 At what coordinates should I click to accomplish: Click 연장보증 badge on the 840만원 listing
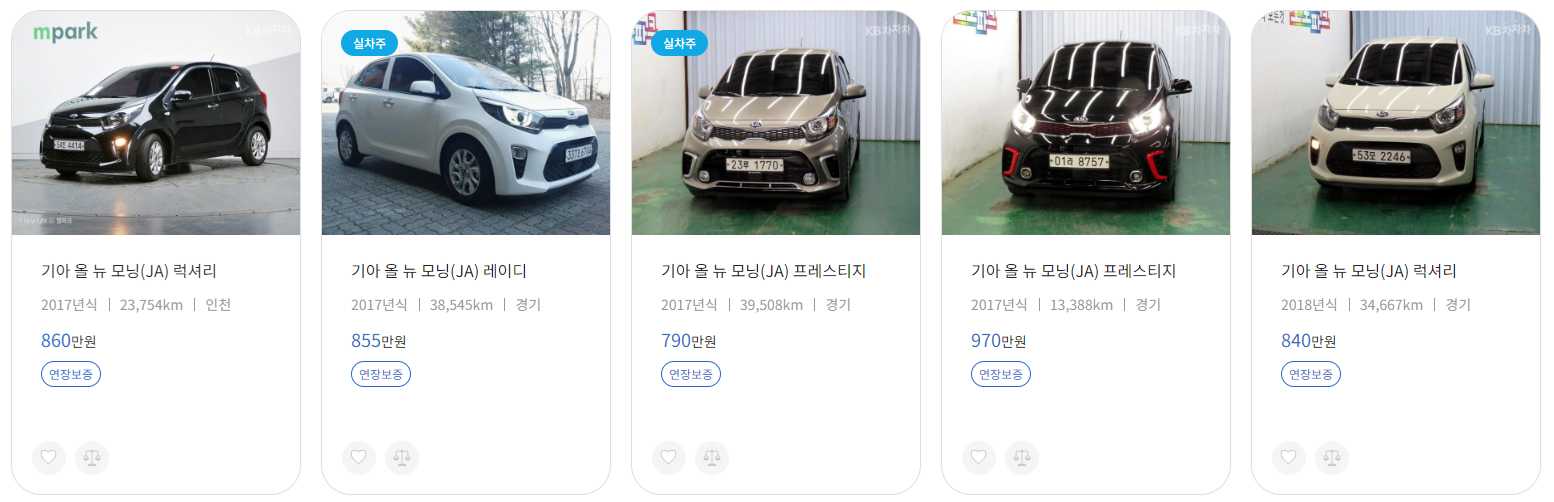click(1311, 374)
